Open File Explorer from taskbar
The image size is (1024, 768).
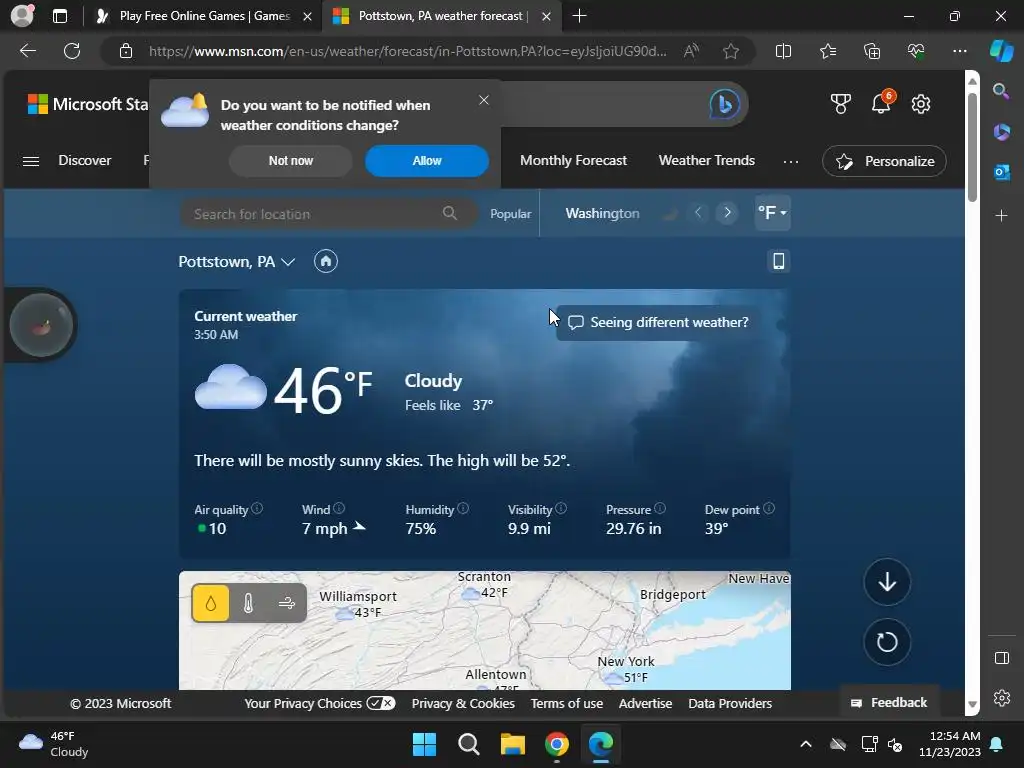[x=513, y=744]
